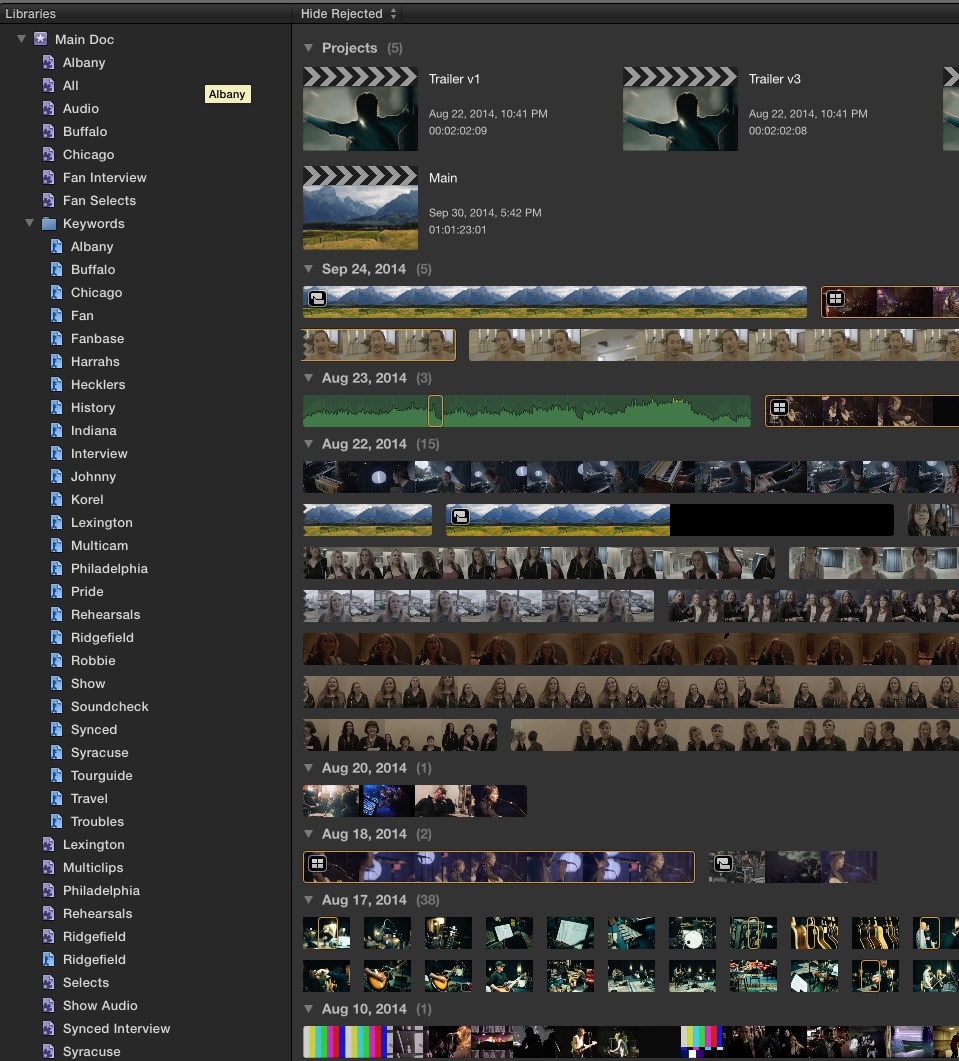Click the keyword icon beside Korel

(57, 499)
